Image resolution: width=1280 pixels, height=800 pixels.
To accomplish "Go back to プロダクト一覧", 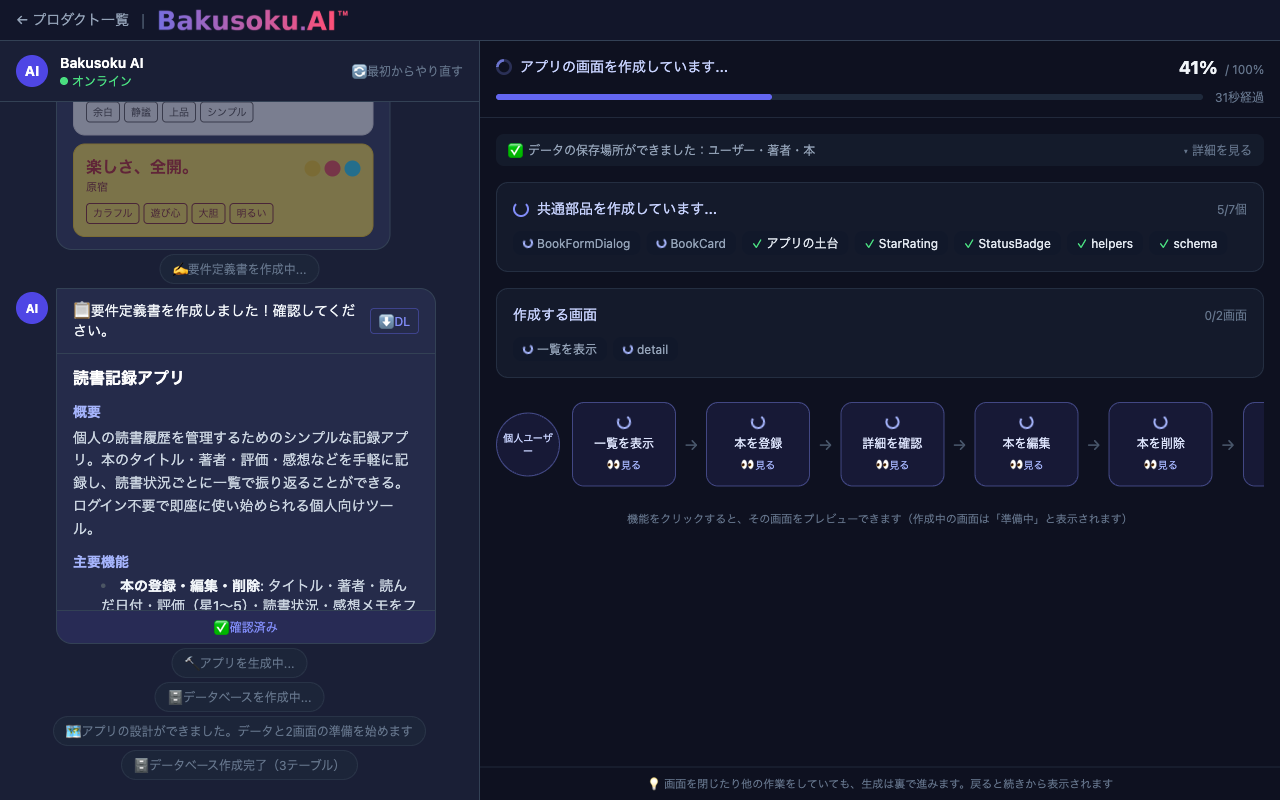I will [x=72, y=20].
